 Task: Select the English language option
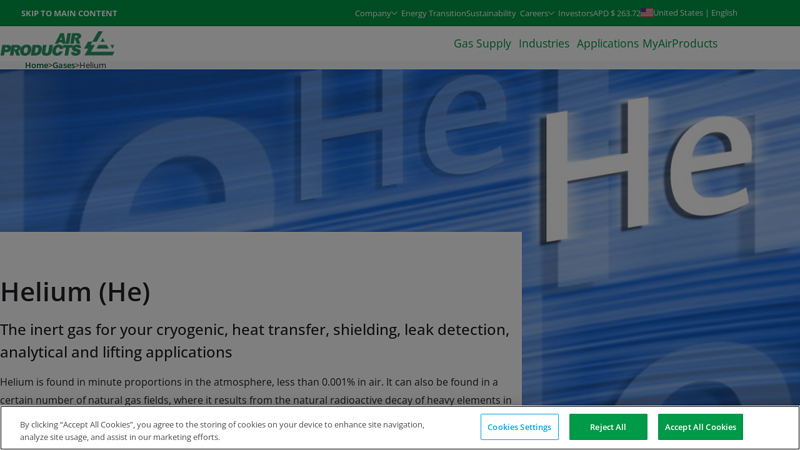coord(724,13)
